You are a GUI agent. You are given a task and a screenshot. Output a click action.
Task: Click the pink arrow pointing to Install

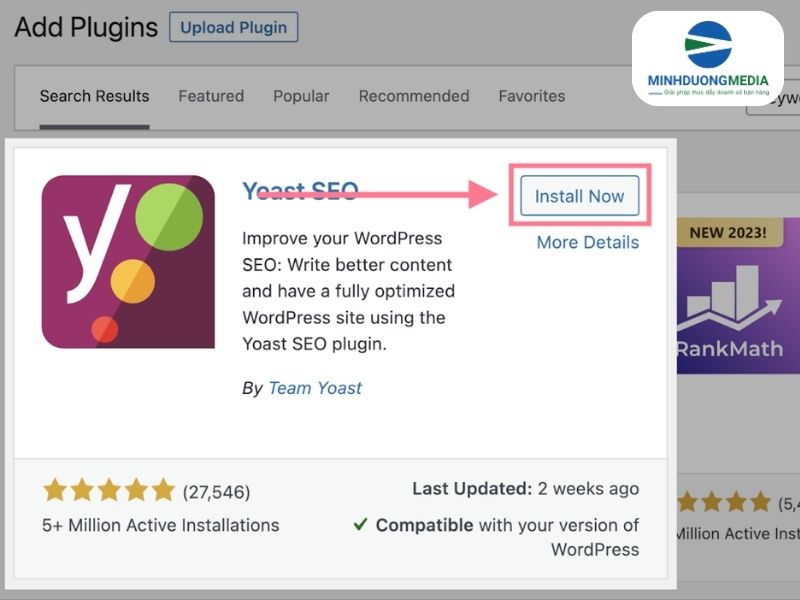378,194
